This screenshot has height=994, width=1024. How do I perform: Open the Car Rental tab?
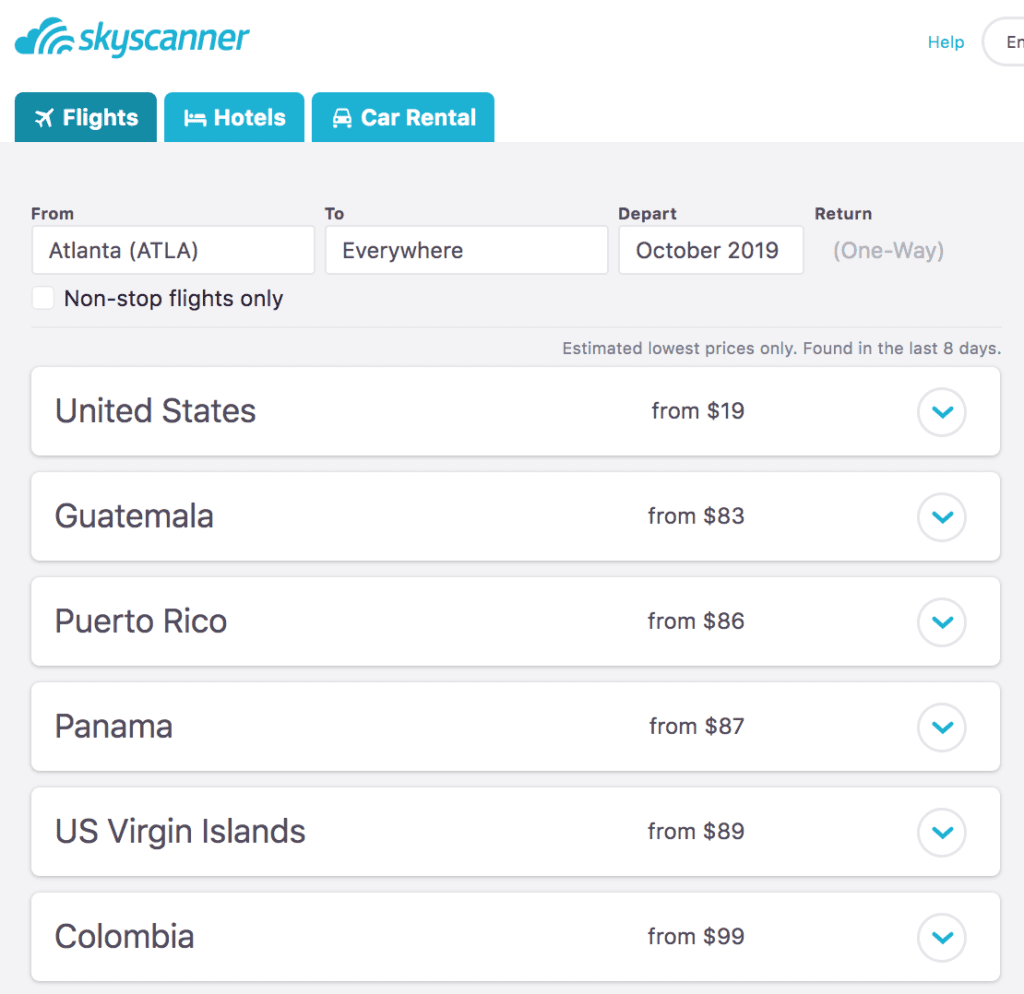pos(403,117)
